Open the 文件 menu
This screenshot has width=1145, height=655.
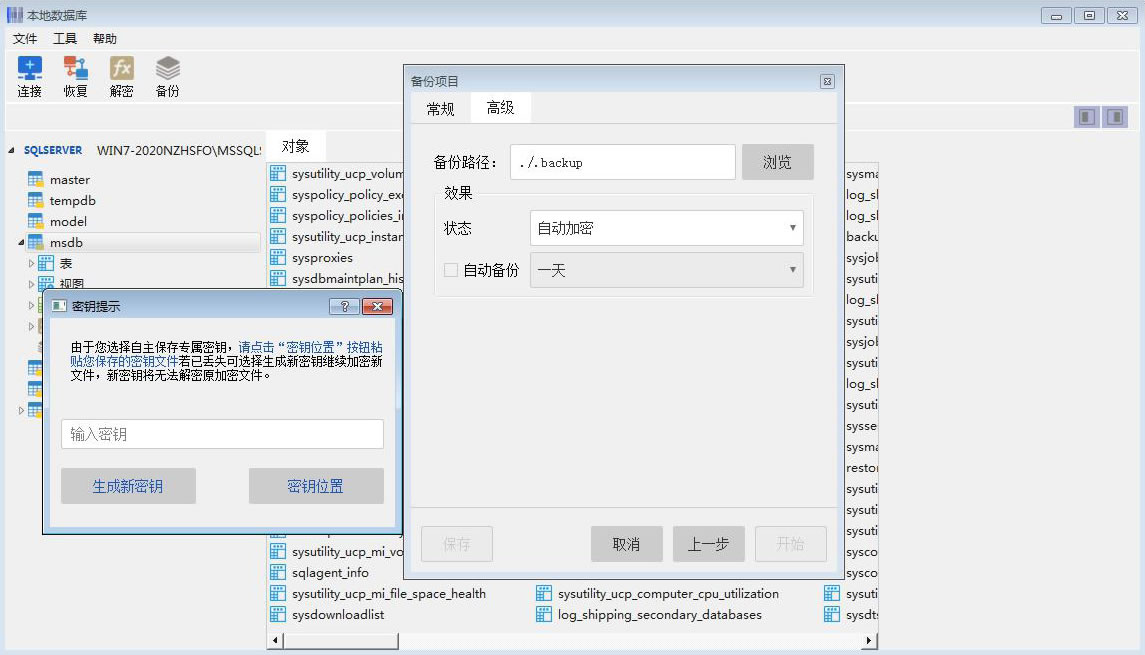(25, 39)
